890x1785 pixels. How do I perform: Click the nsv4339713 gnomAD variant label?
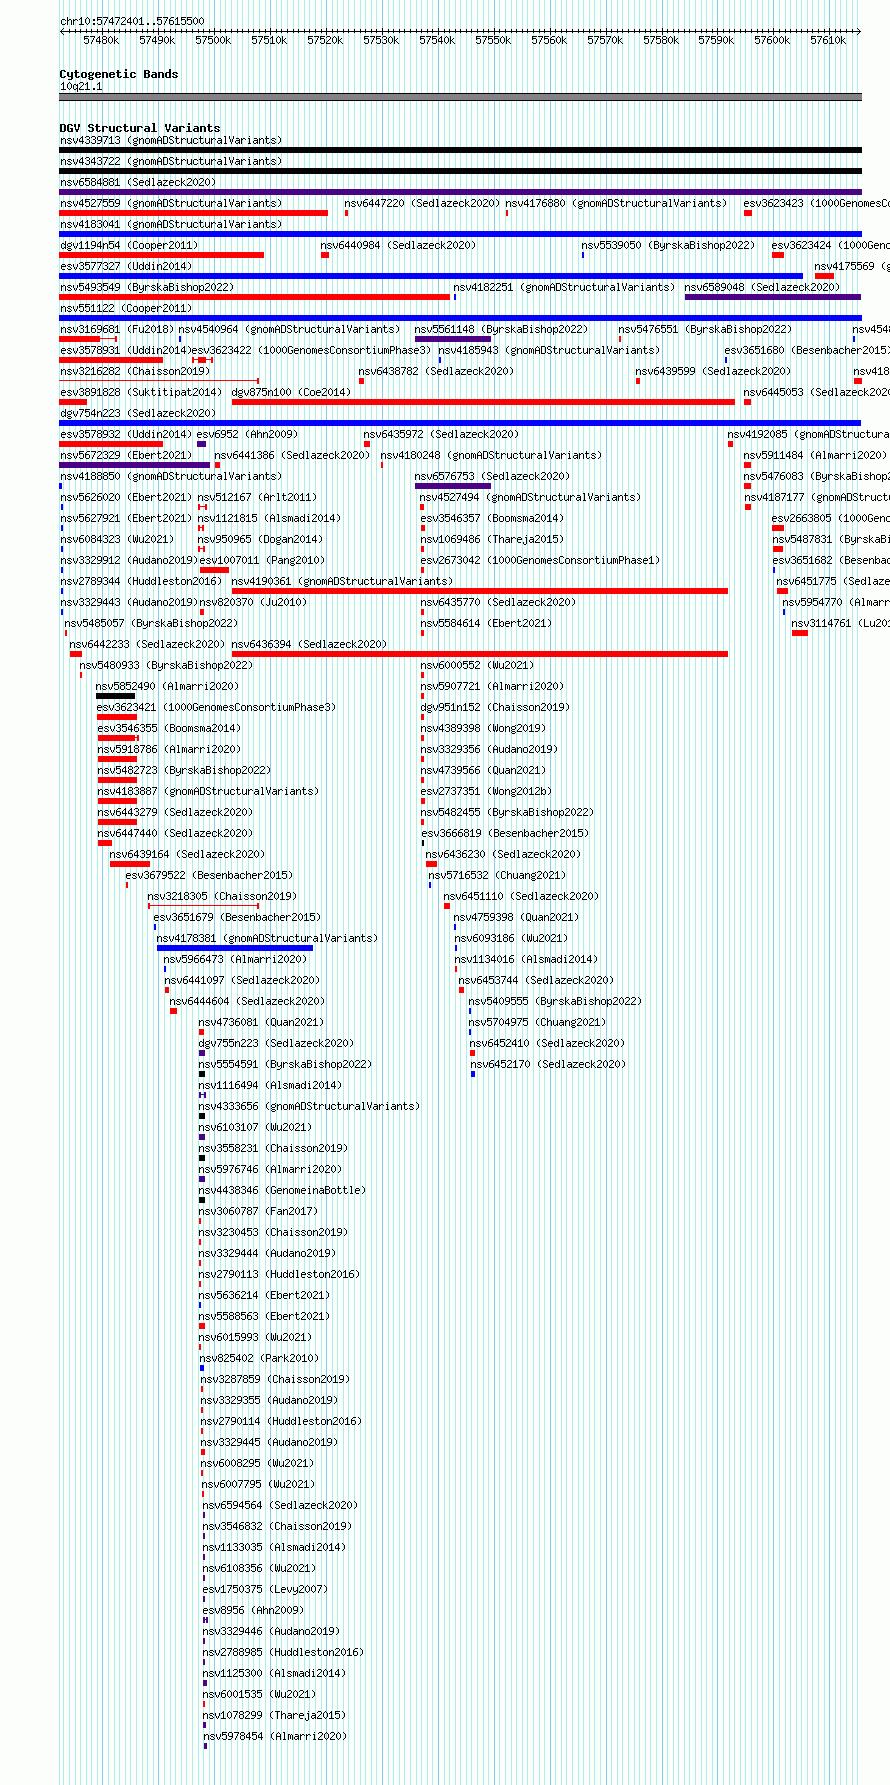point(171,140)
